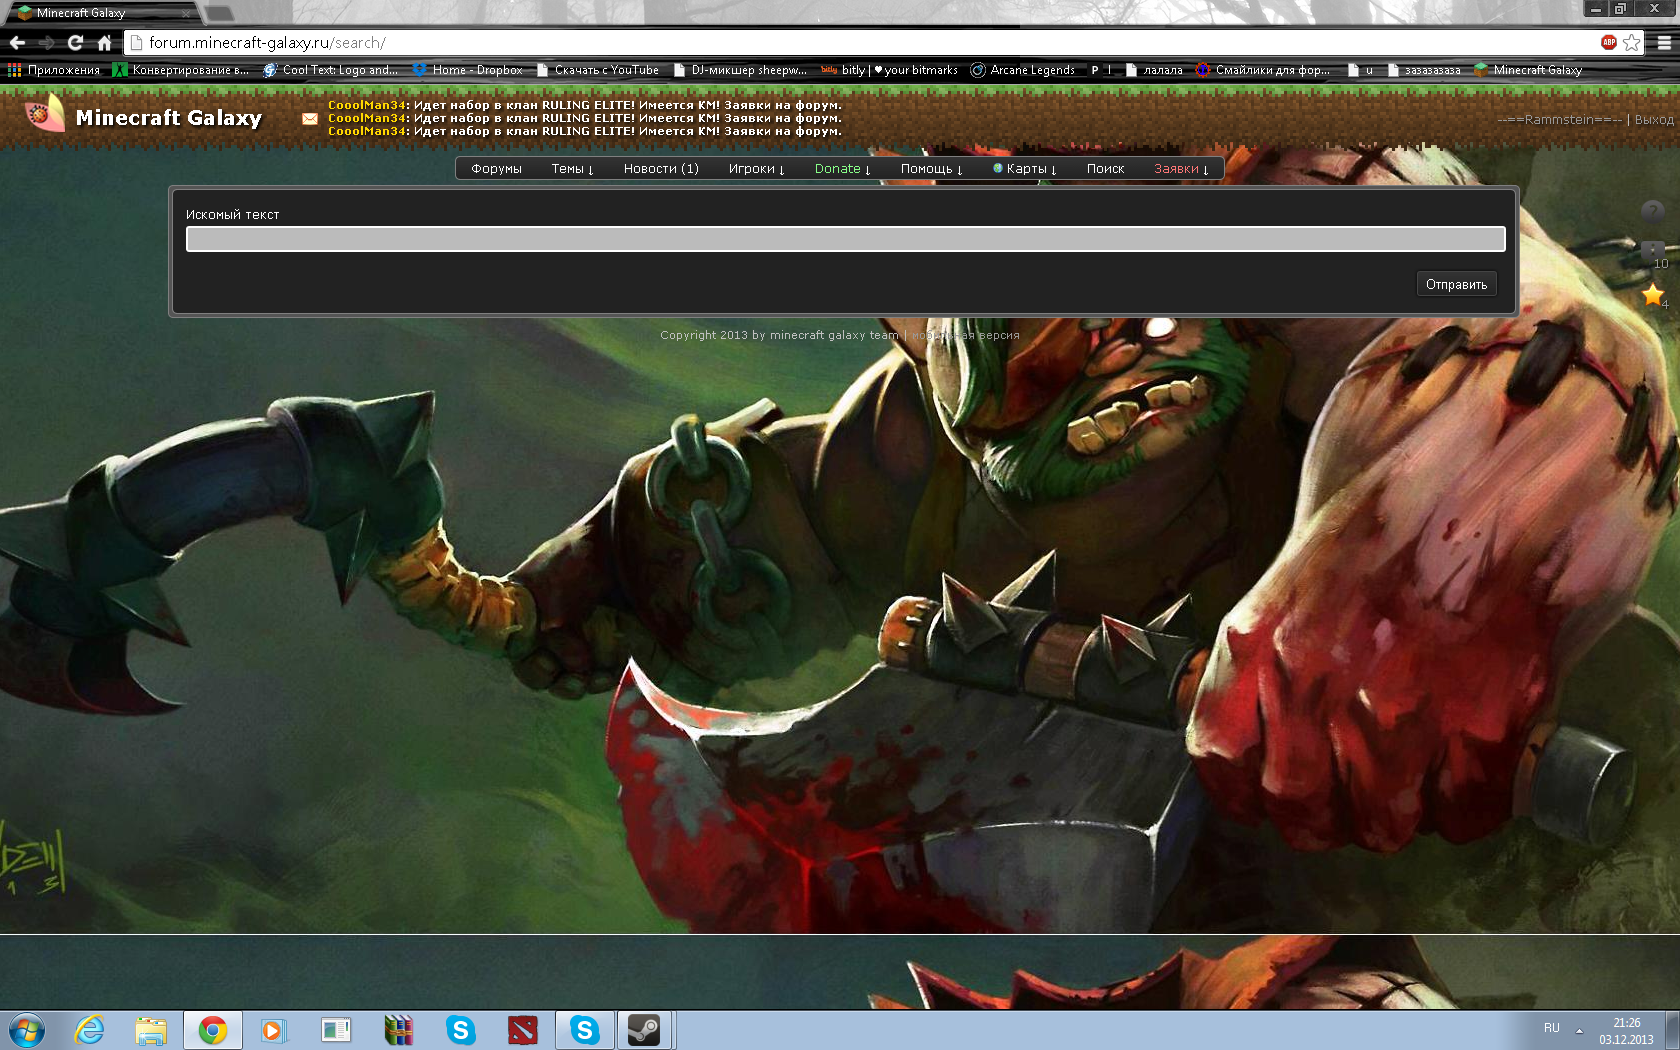Open Dota 2 icon in taskbar
The image size is (1680, 1050).
point(522,1030)
